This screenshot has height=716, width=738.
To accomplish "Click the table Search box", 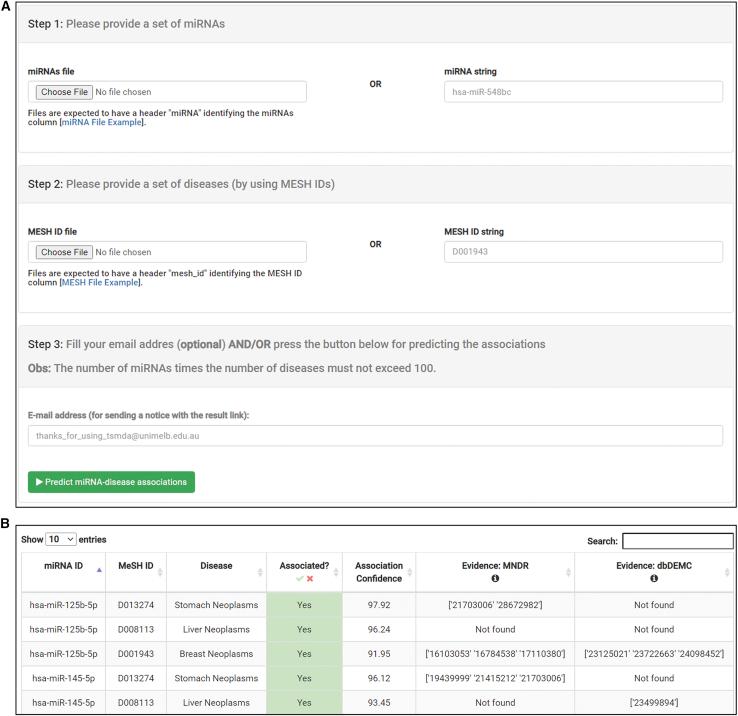I will (x=677, y=541).
